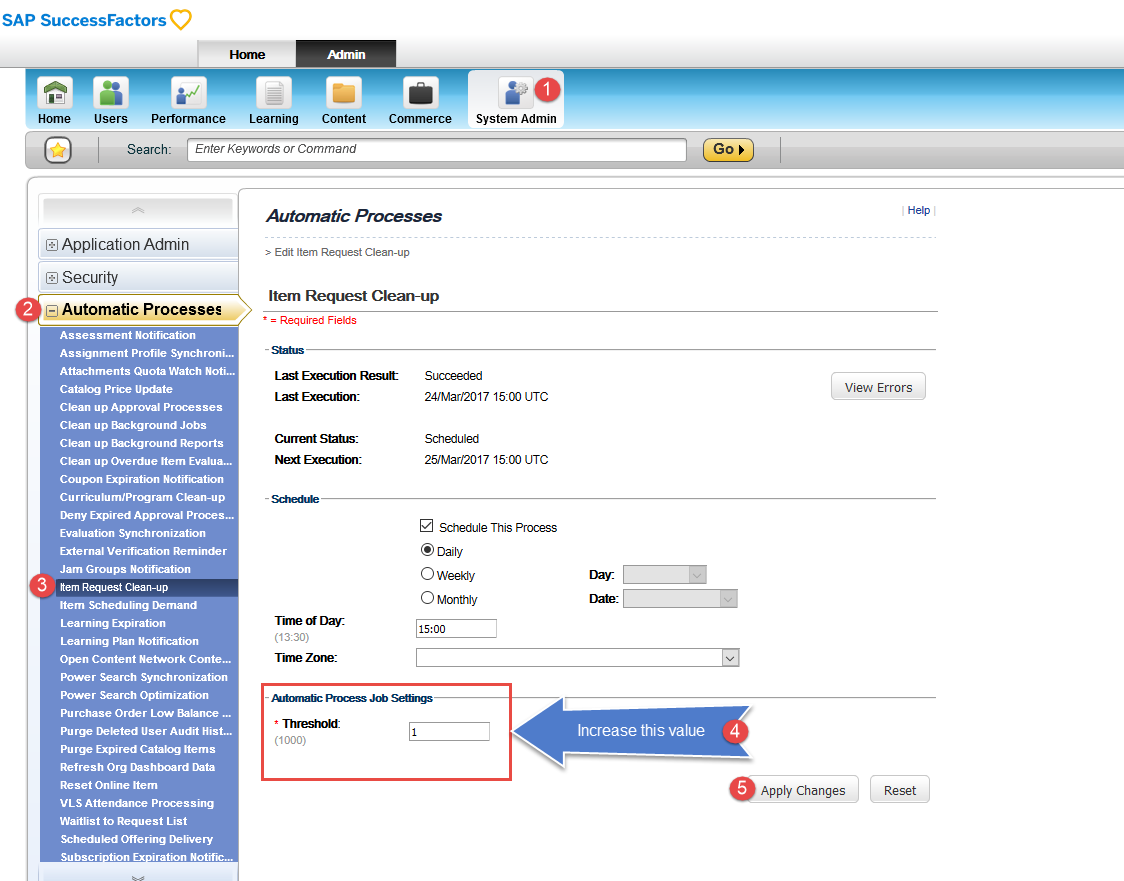1124x881 pixels.
Task: Open Evaluation Synchronization
Action: coord(133,533)
